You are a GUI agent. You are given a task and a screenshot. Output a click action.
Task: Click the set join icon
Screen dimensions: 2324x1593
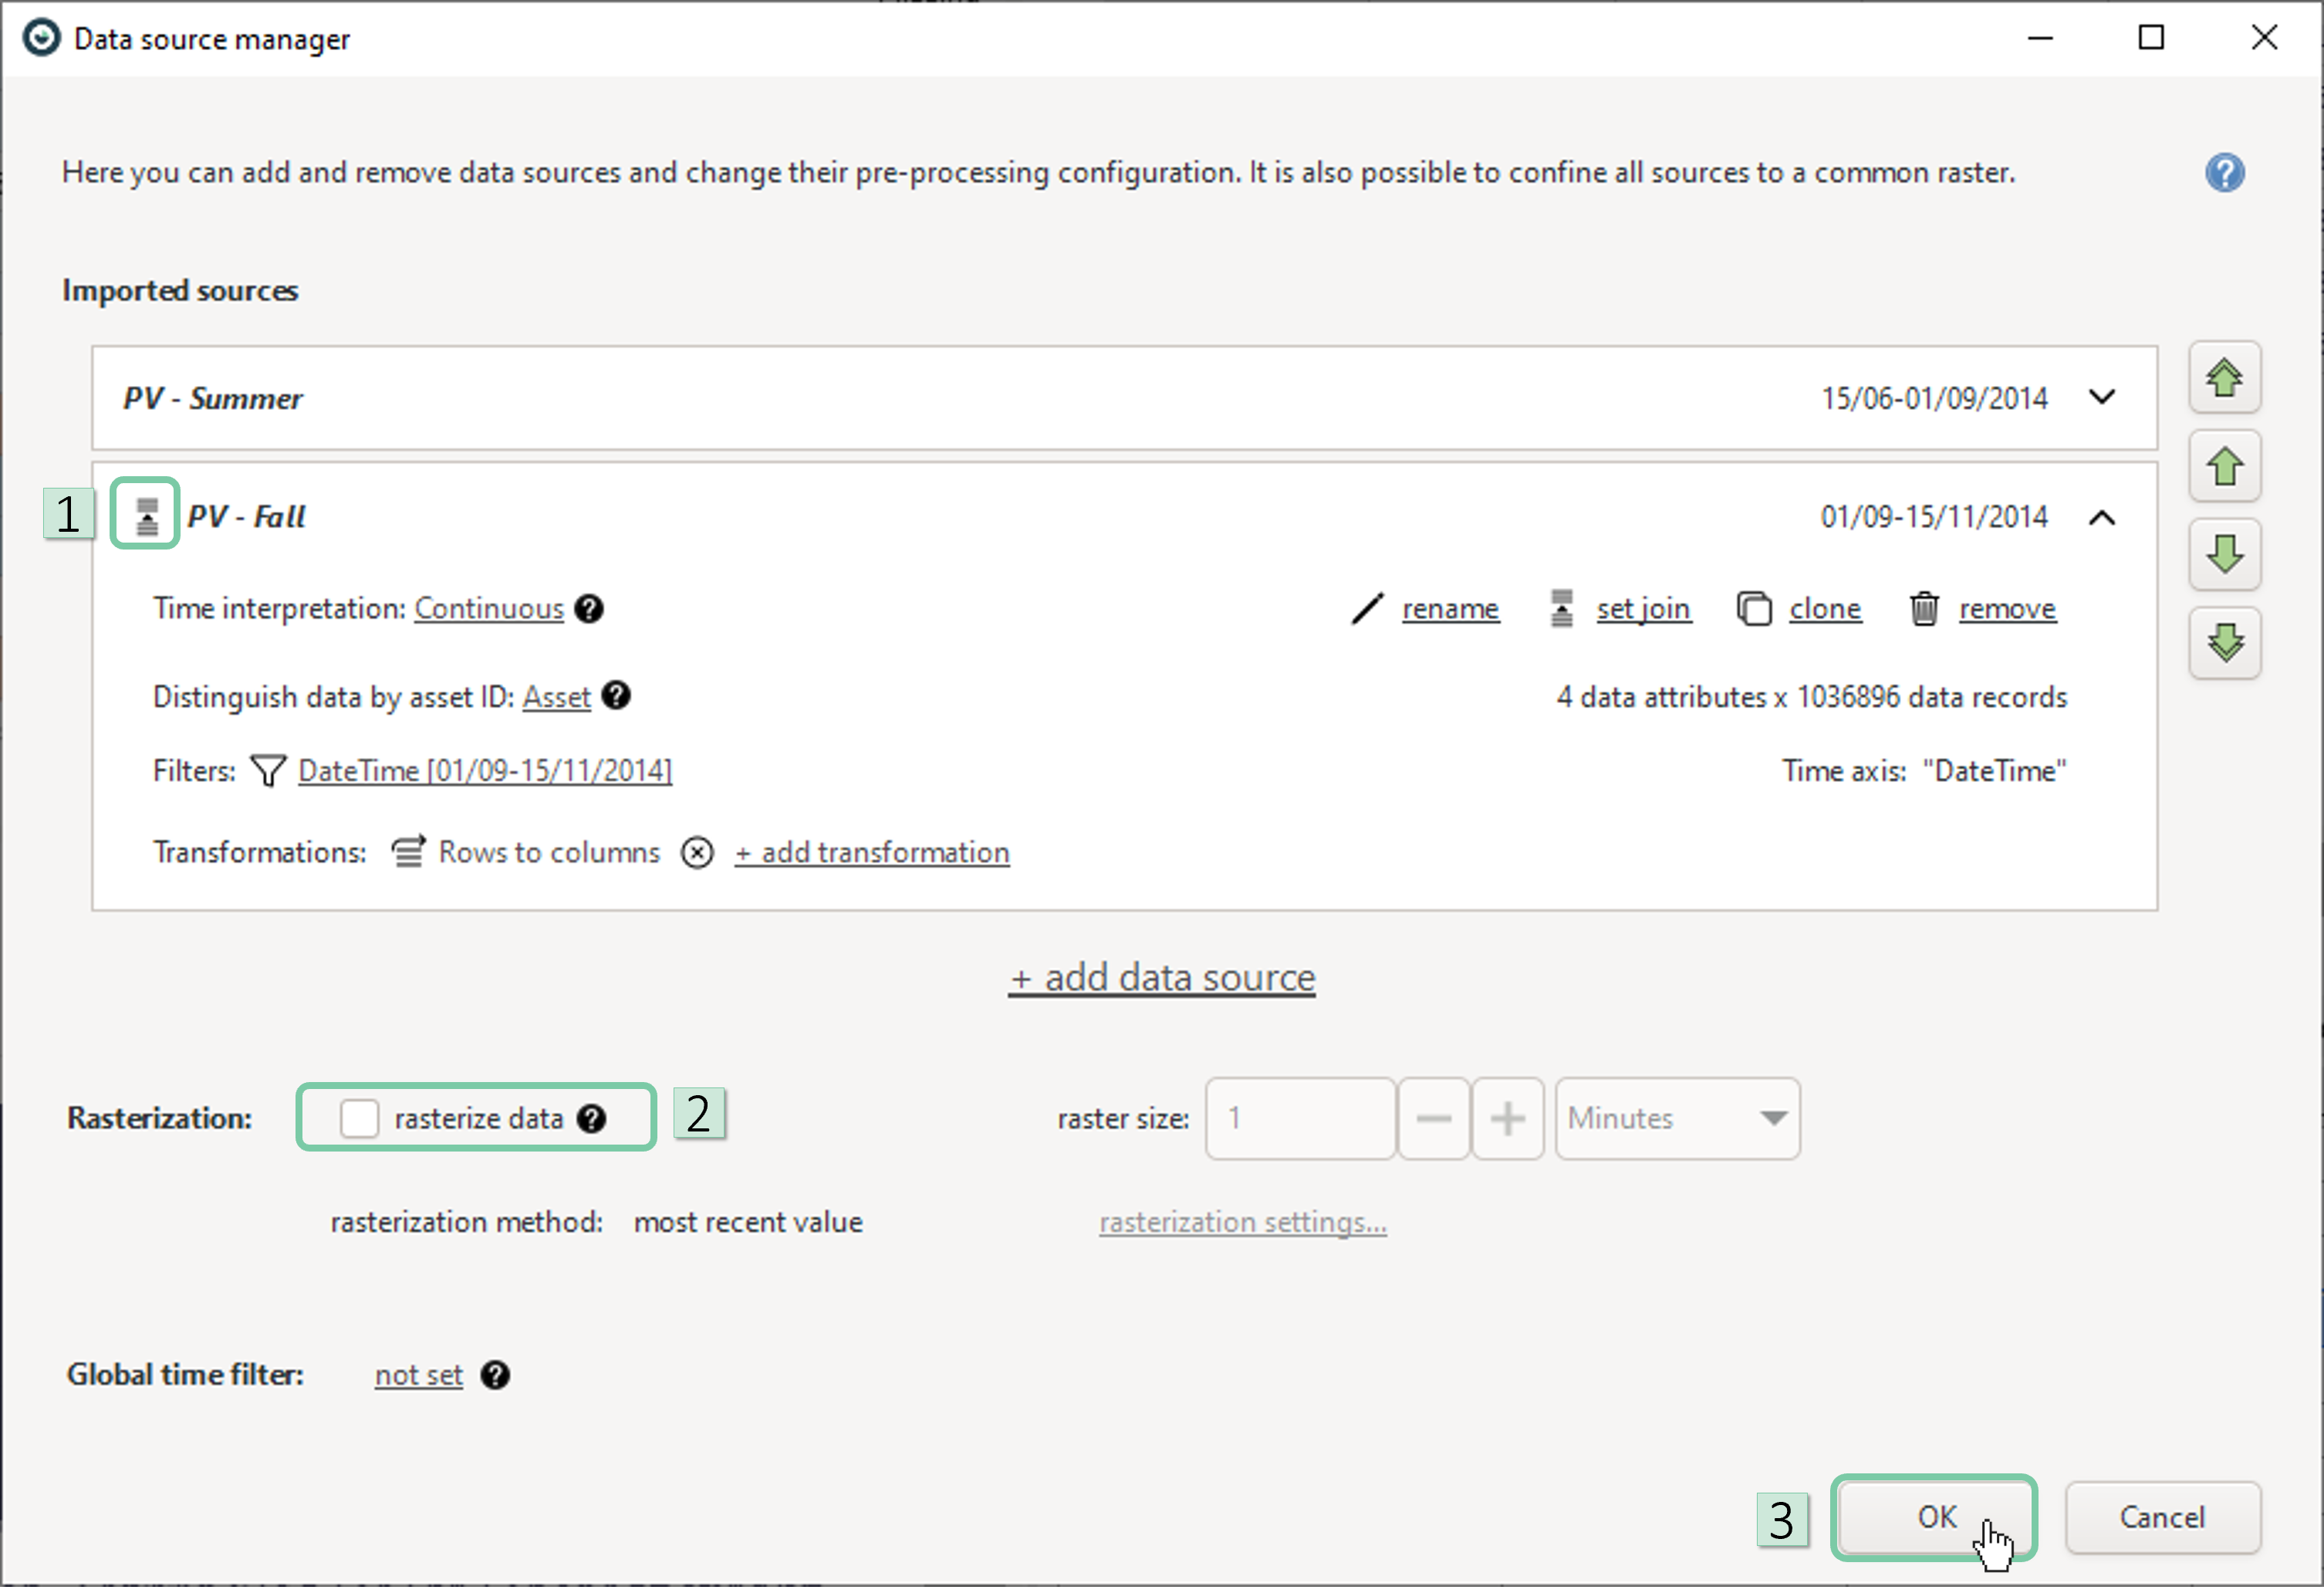pos(1561,609)
